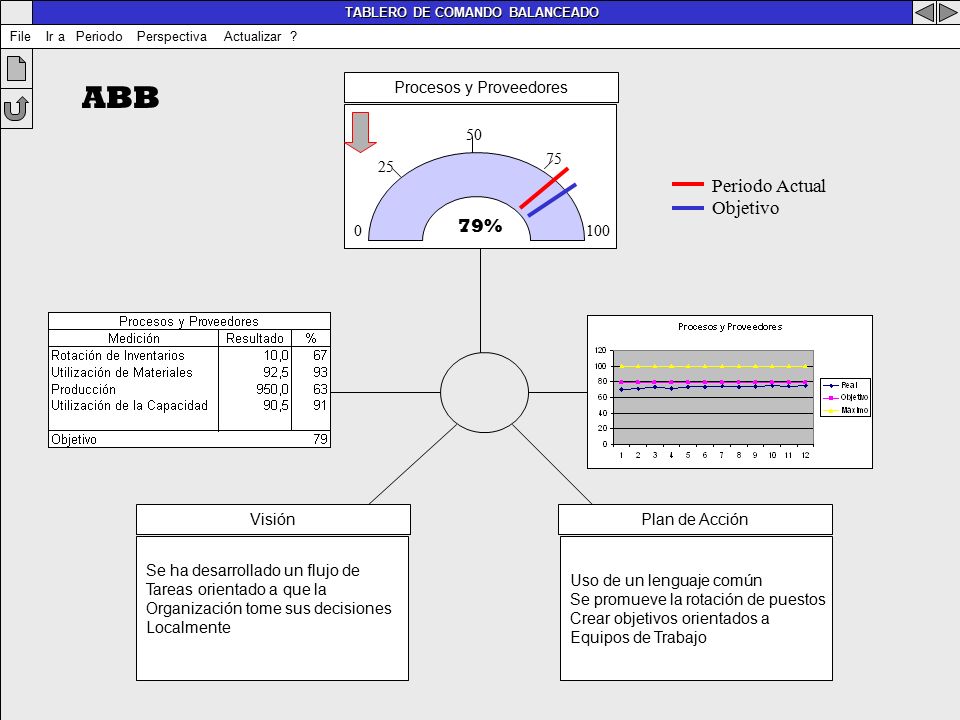
Task: Click the Producción row
Action: (x=189, y=389)
